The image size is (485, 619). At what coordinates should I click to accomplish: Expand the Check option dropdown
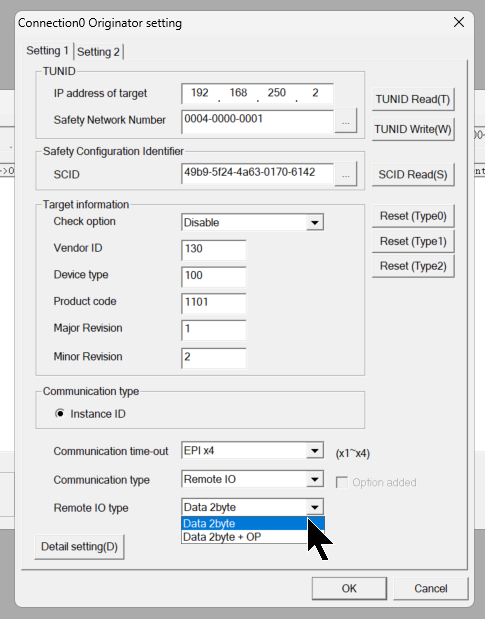[x=315, y=222]
